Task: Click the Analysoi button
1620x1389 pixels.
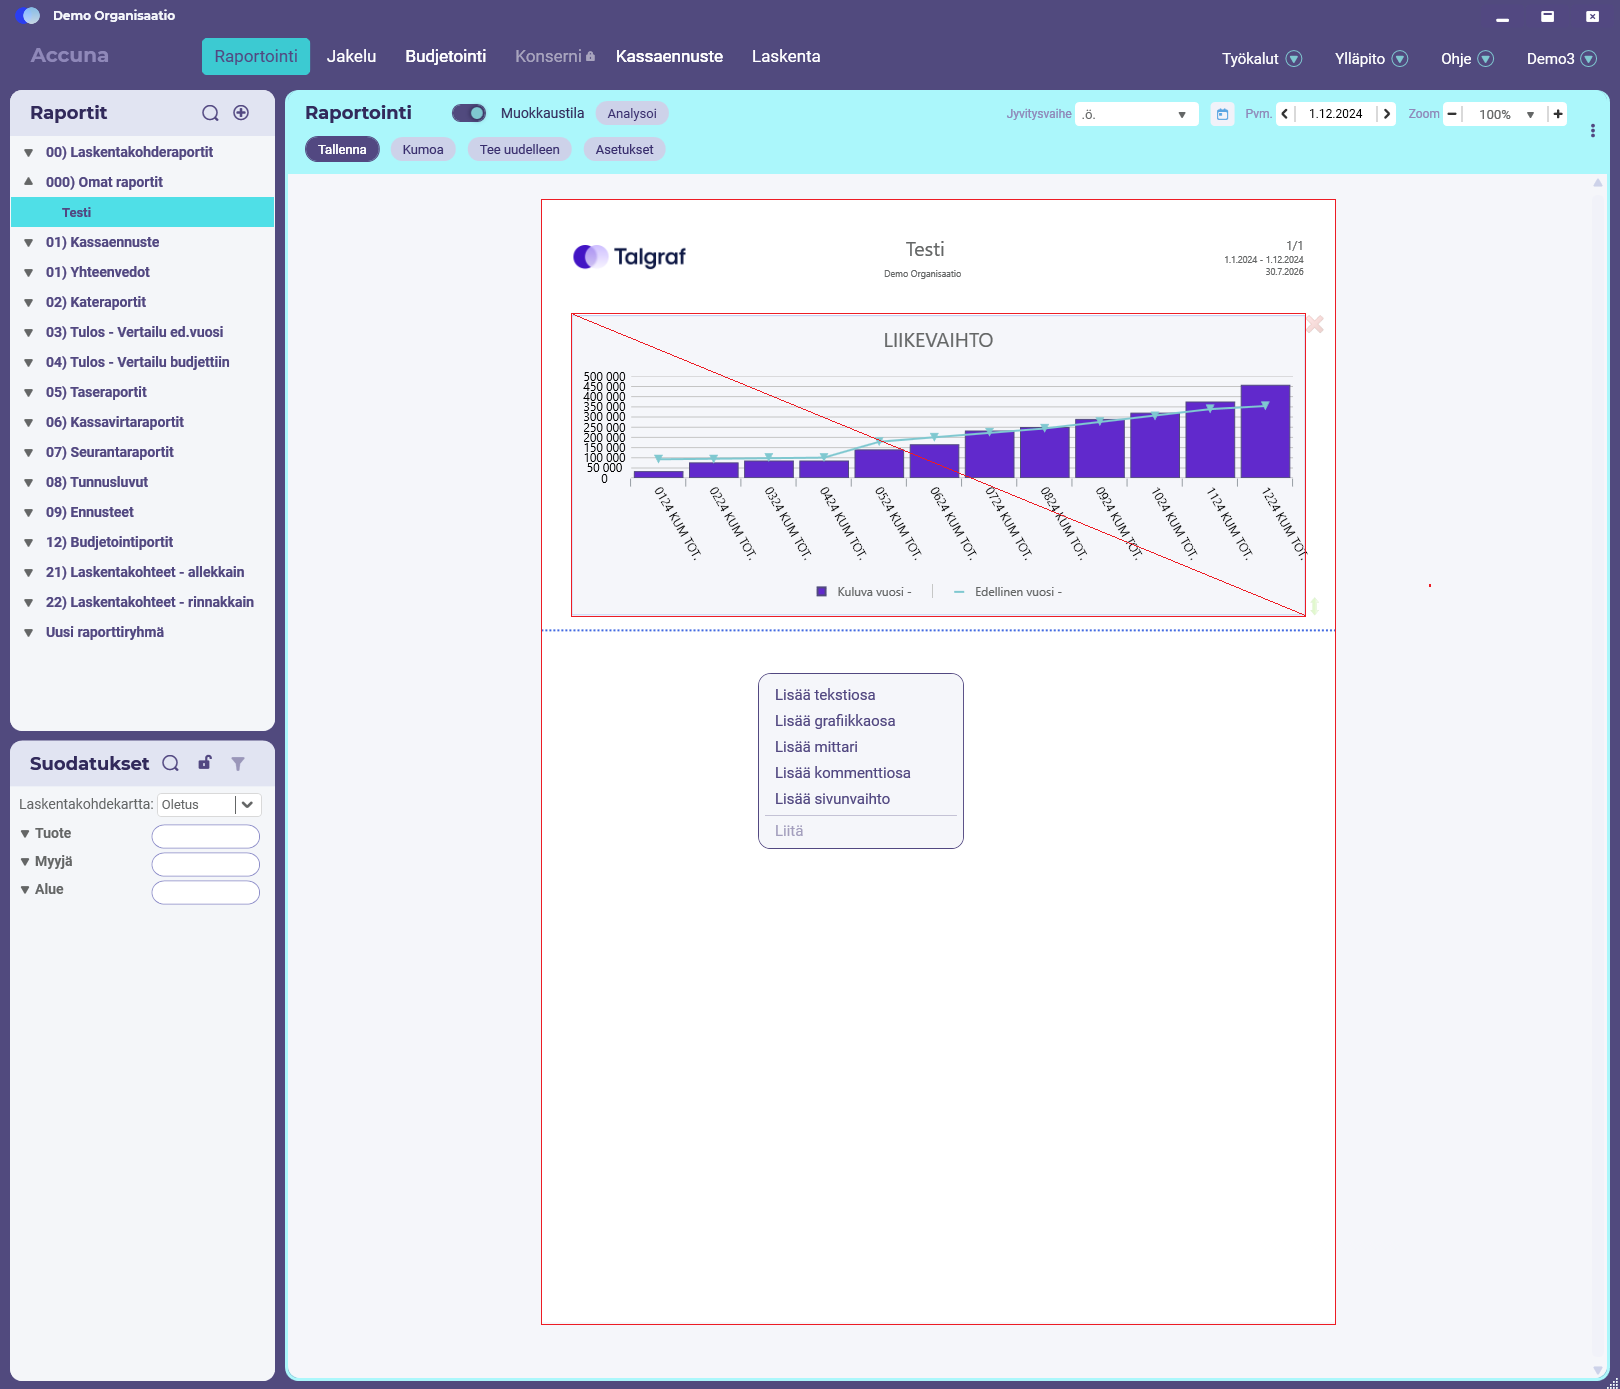Action: coord(632,113)
